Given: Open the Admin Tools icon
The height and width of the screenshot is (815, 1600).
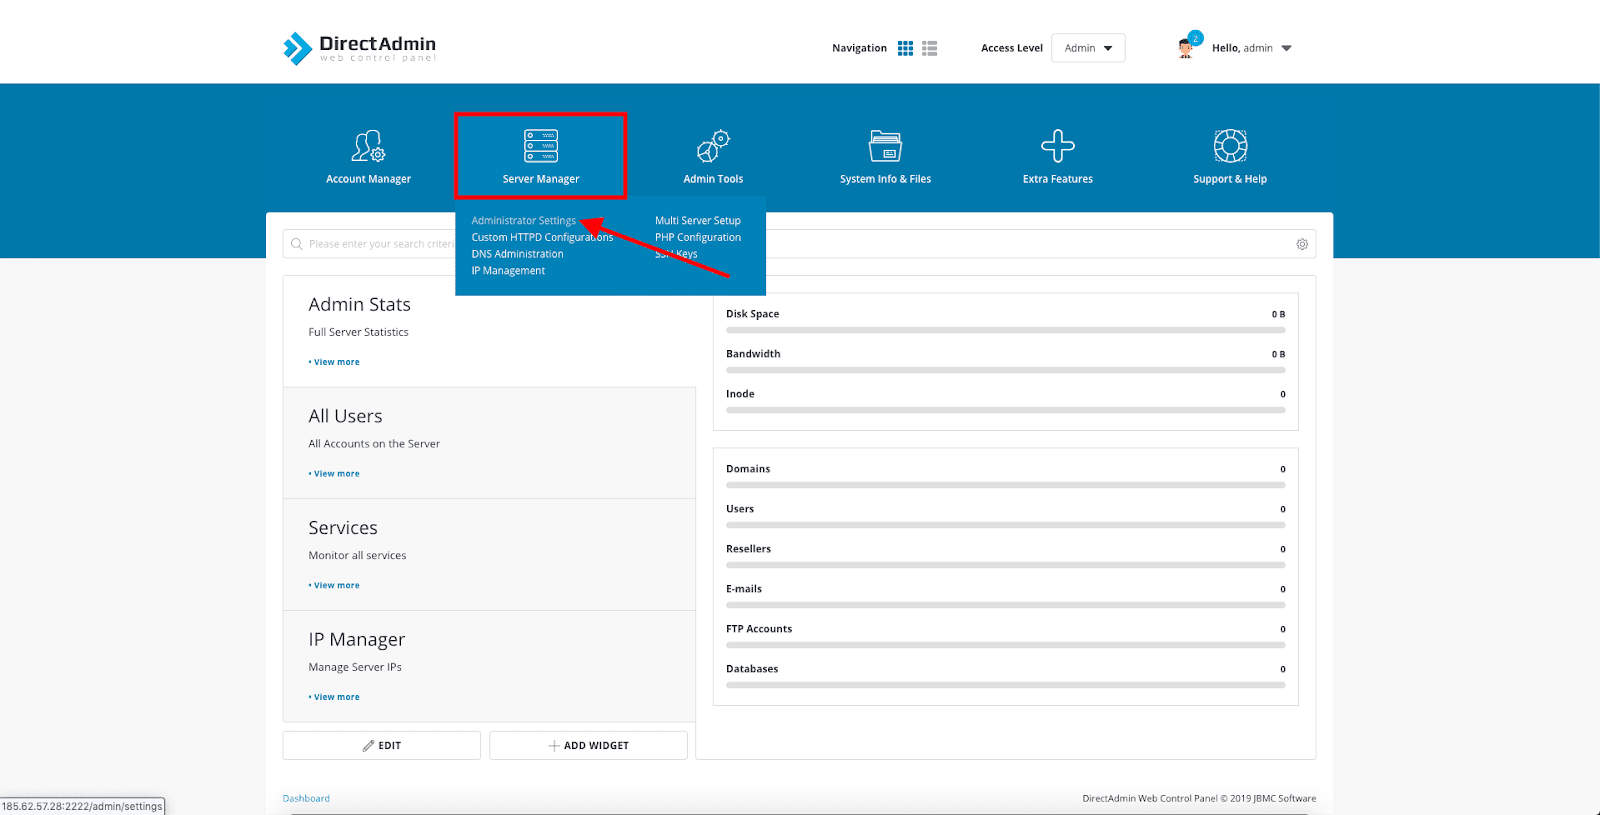Looking at the screenshot, I should (713, 146).
